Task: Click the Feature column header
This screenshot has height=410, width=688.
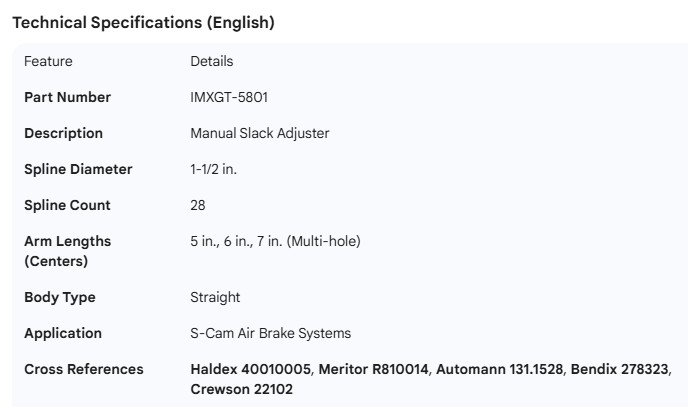Action: (x=48, y=61)
